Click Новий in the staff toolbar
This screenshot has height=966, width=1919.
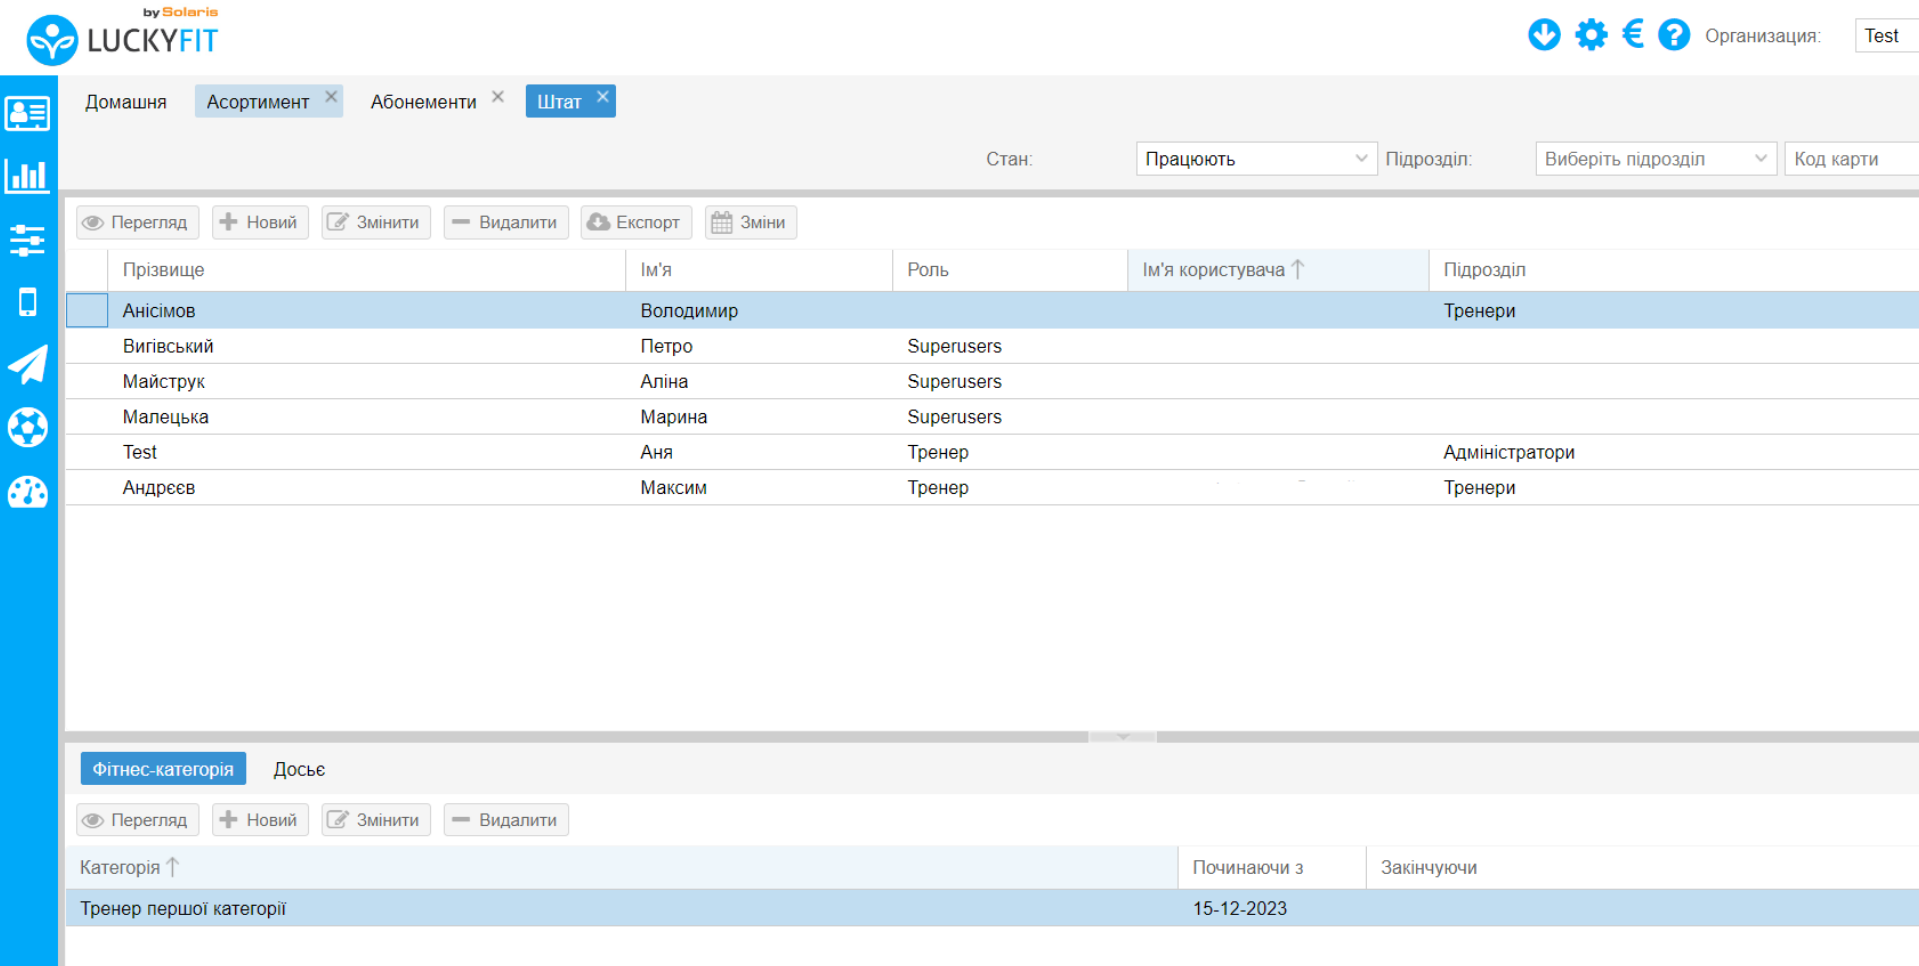tap(260, 222)
